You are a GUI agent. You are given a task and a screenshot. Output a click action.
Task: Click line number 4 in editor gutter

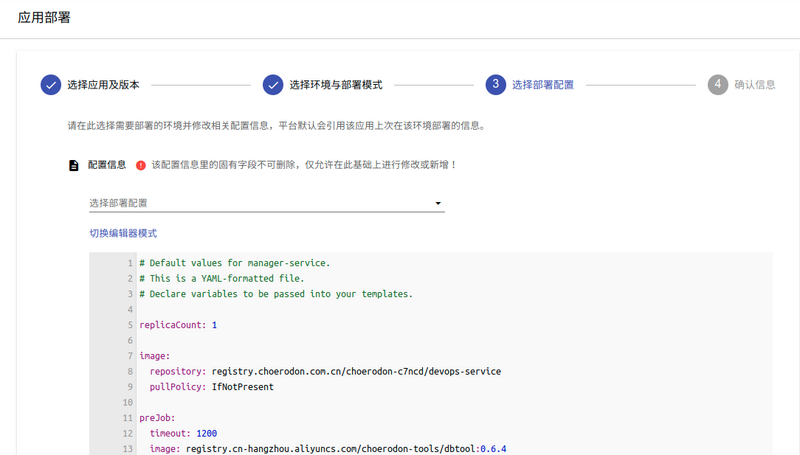pos(130,310)
